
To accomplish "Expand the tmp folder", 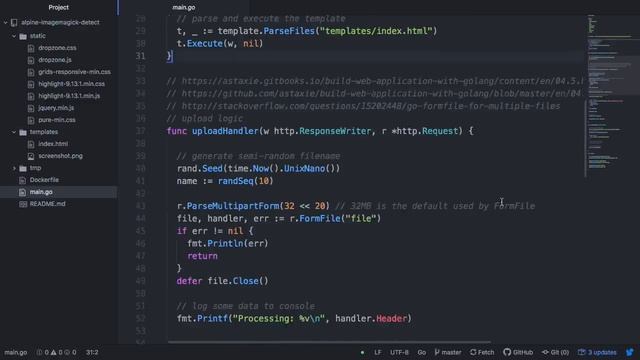I will click(14, 168).
